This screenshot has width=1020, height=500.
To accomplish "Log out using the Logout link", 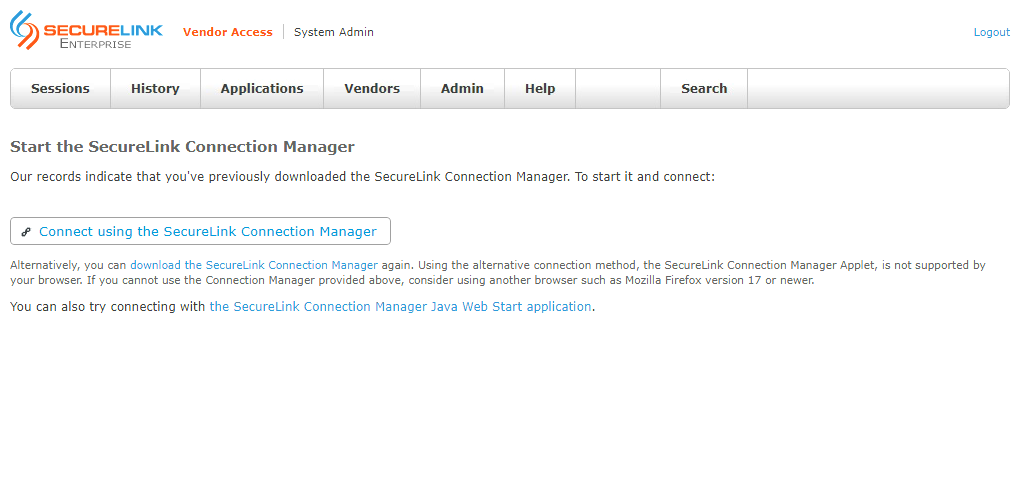I will [x=991, y=32].
